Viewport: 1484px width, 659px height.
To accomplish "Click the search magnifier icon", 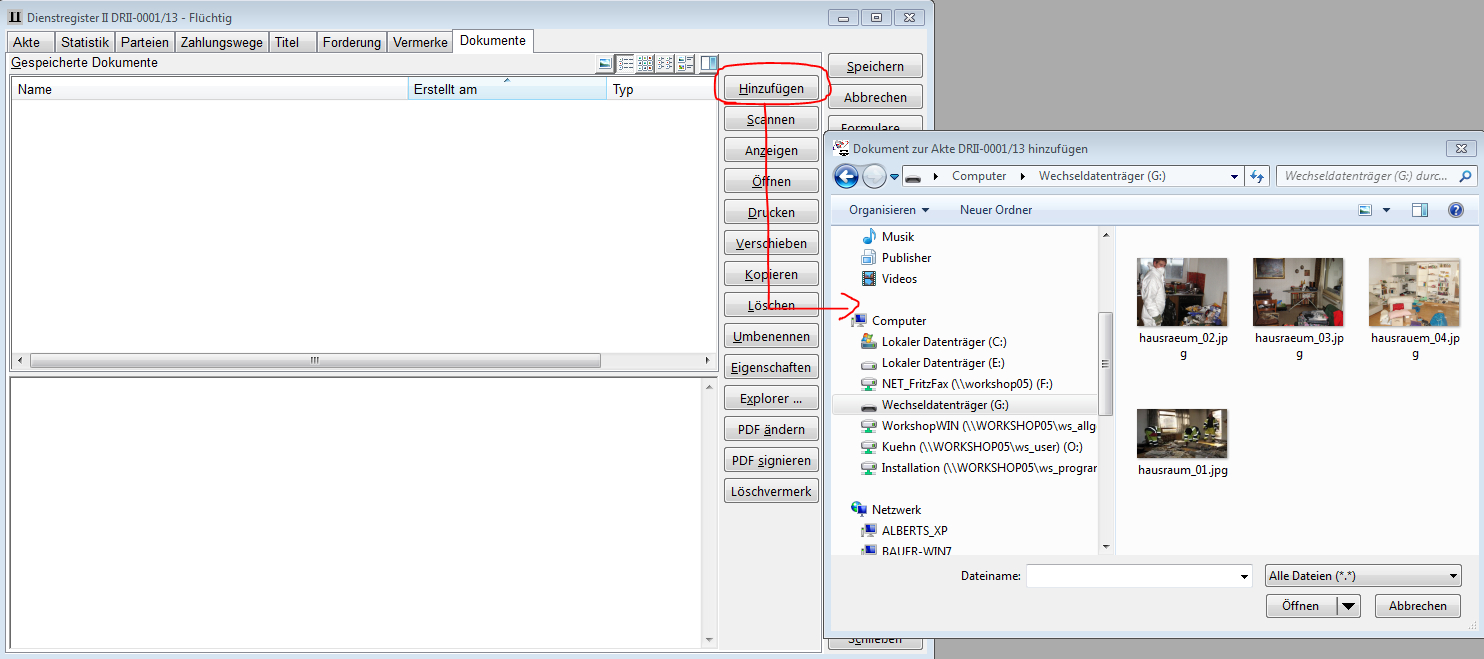I will [1466, 176].
